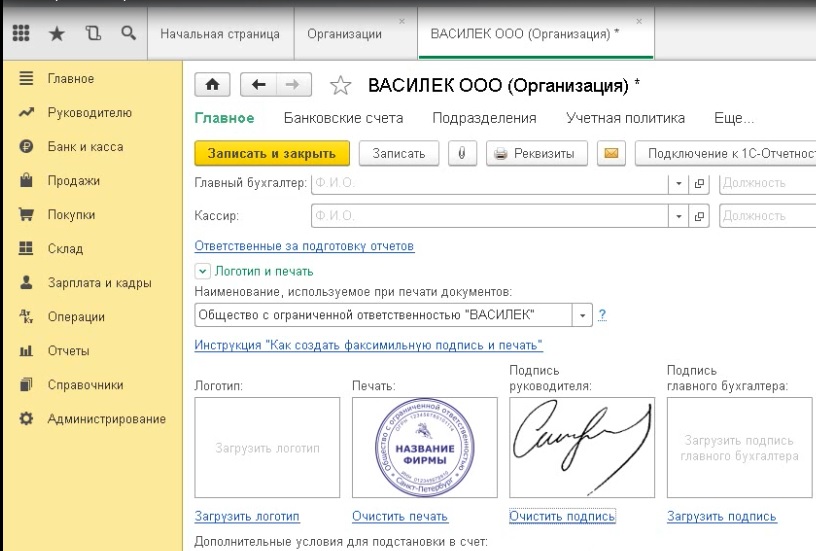Screen dimensions: 816x551
Task: Open Ответственные за подготовку отчетов link
Action: coord(304,246)
